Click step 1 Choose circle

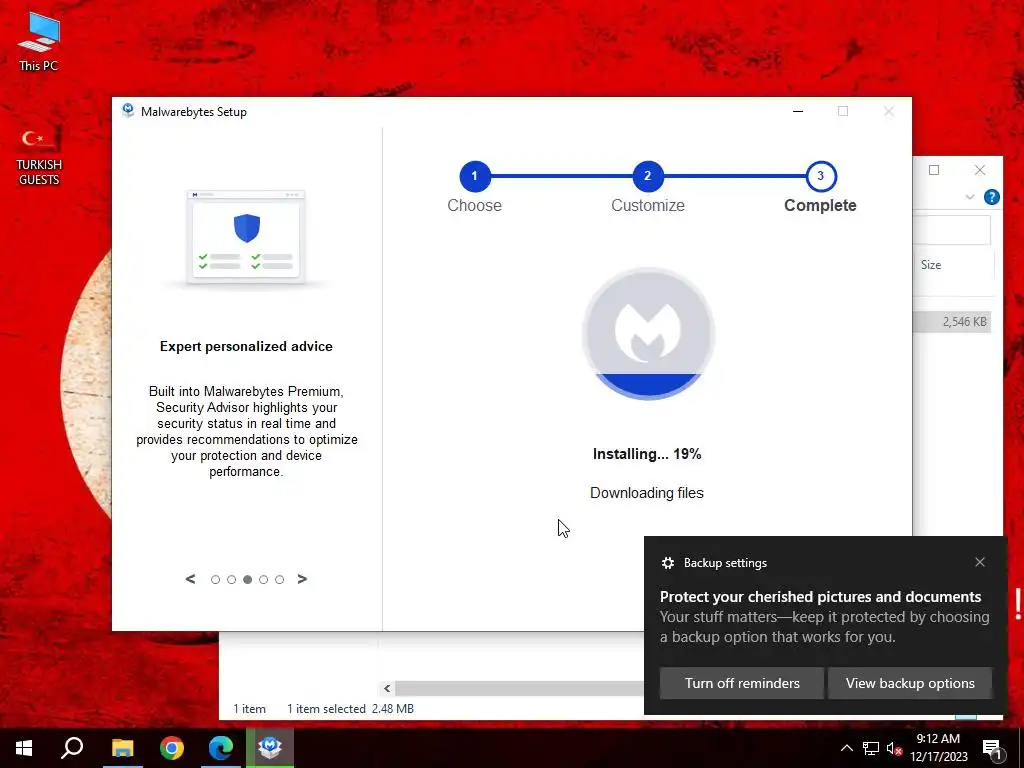coord(475,176)
